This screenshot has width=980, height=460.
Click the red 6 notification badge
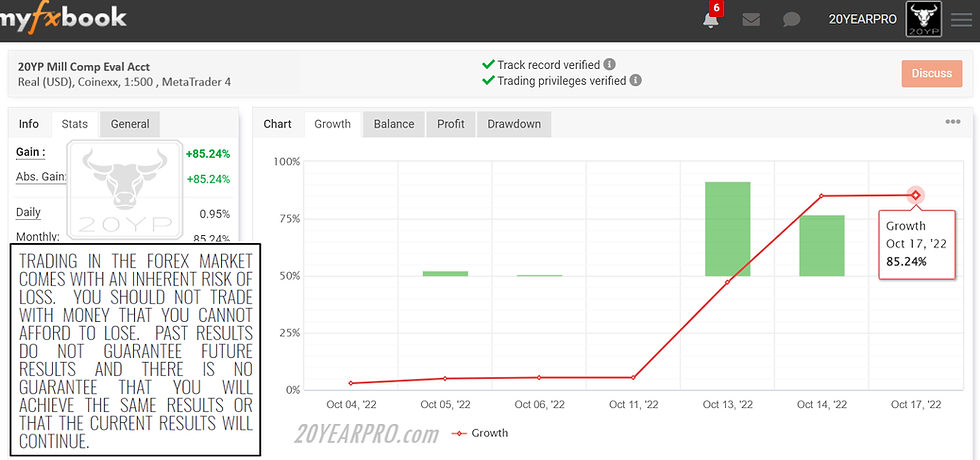(716, 8)
